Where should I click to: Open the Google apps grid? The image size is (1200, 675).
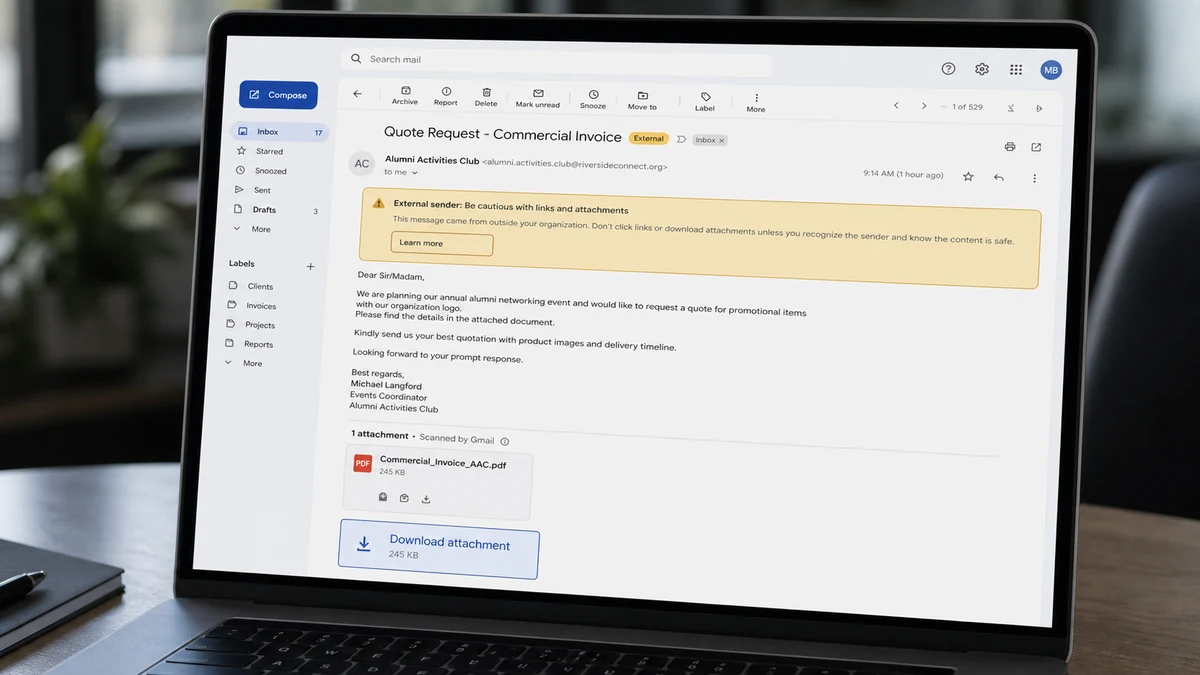[1016, 70]
